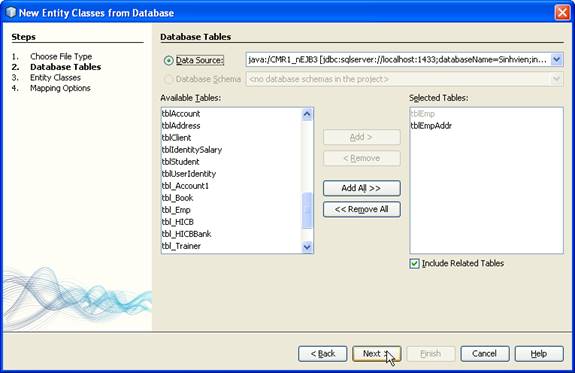Click the Available Tables scroll up arrow
Screen dimensions: 575x373
(307, 114)
